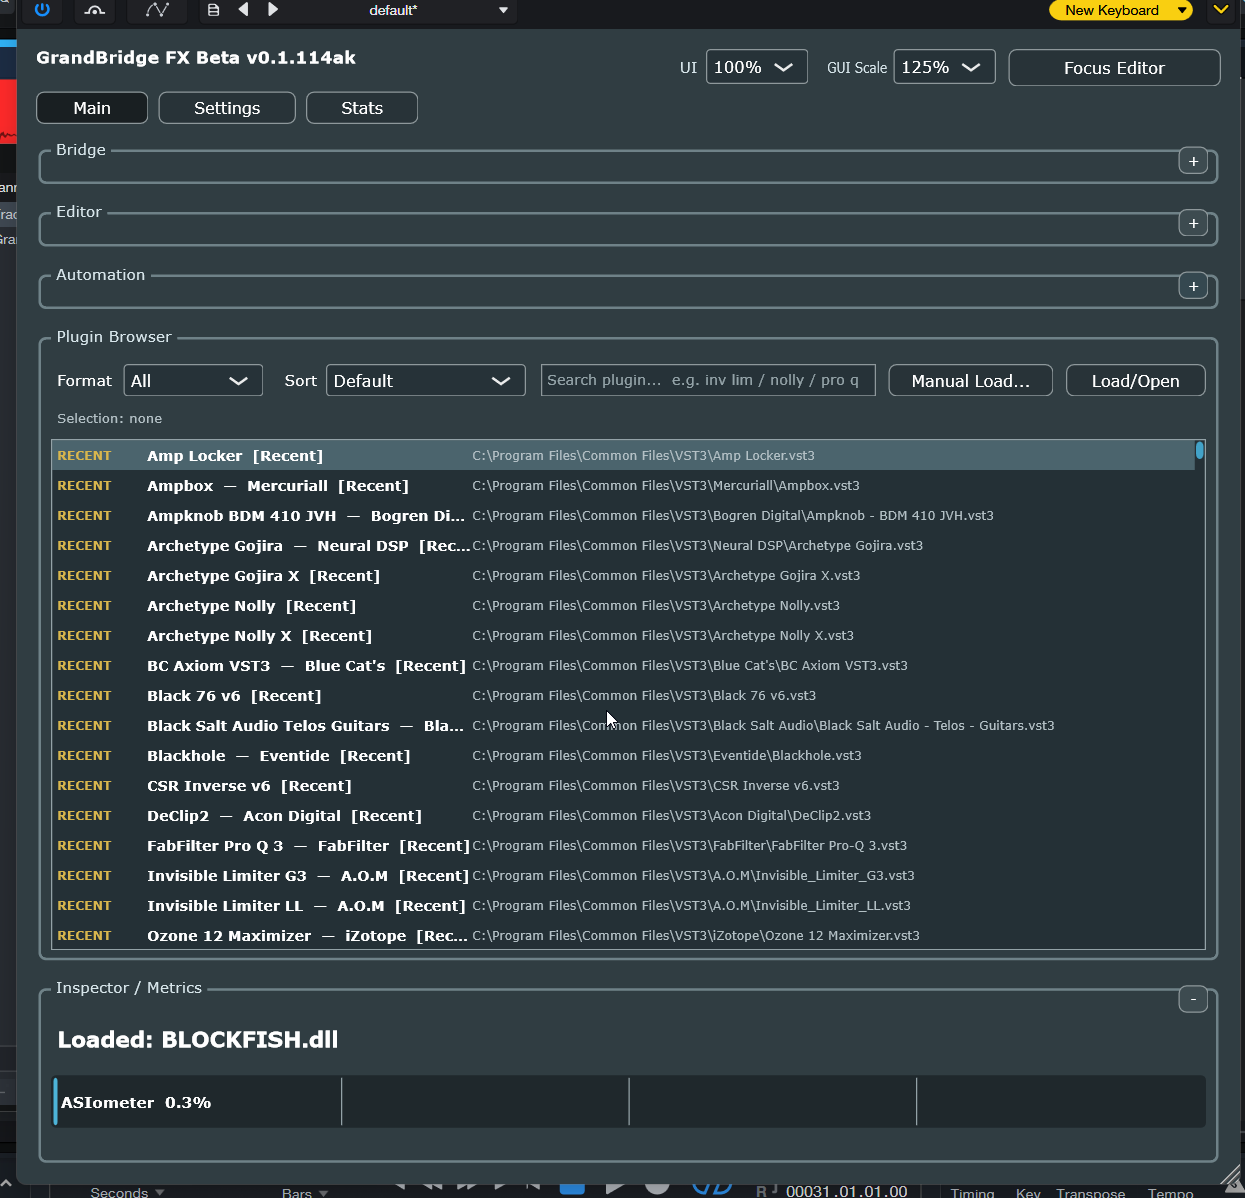Click the Amp Locker.vst3 file path
The width and height of the screenshot is (1245, 1198).
pos(643,455)
